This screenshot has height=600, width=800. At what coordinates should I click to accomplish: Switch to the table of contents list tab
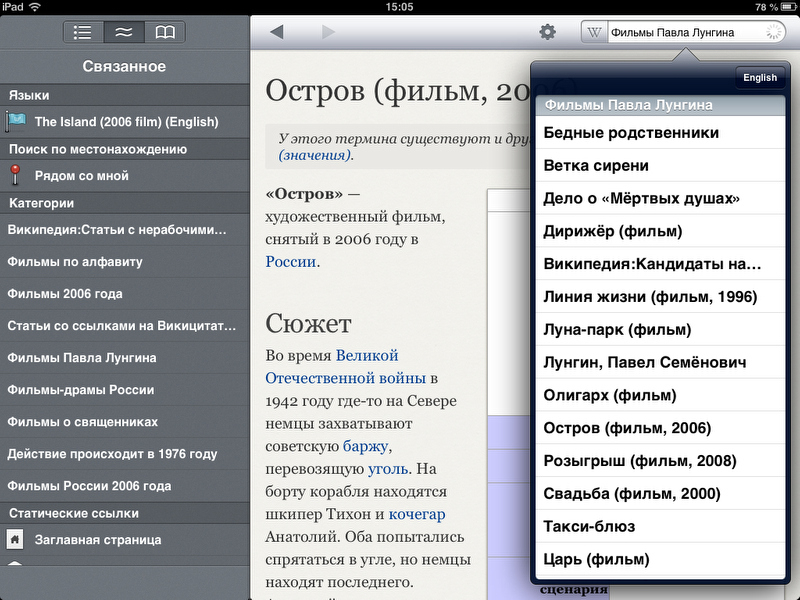[x=84, y=32]
